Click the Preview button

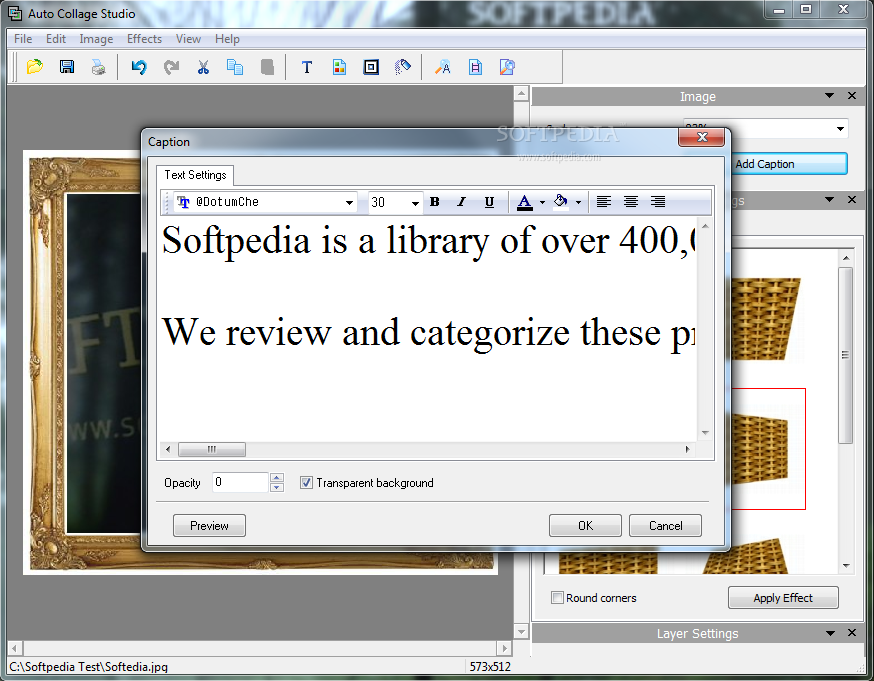point(209,526)
